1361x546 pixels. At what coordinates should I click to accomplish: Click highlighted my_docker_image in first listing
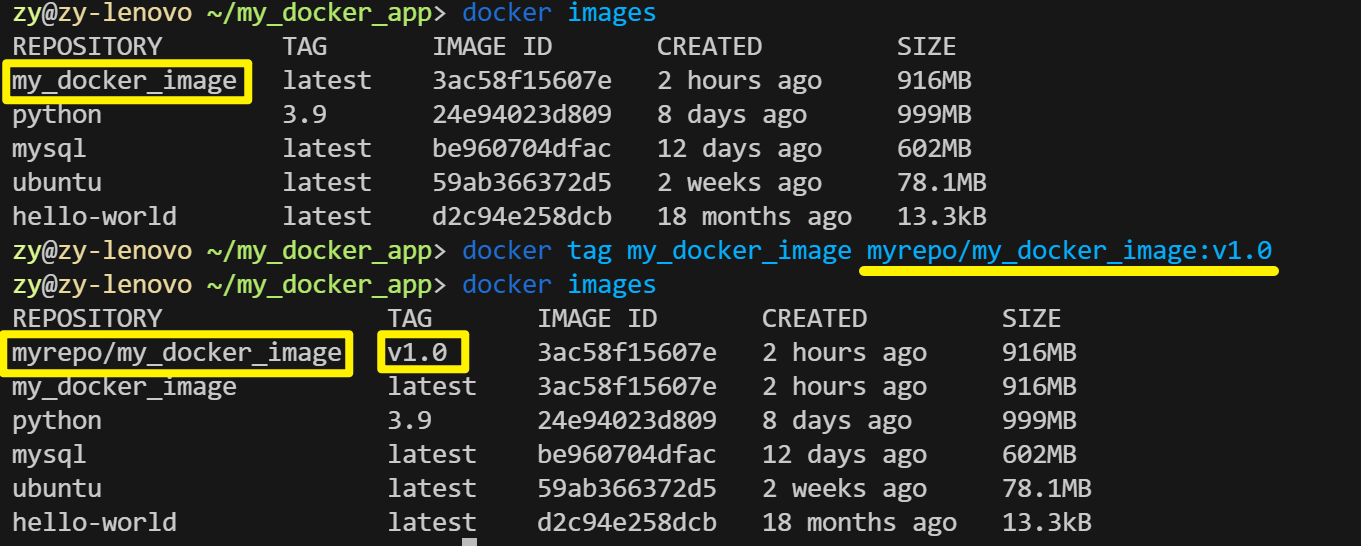point(125,81)
